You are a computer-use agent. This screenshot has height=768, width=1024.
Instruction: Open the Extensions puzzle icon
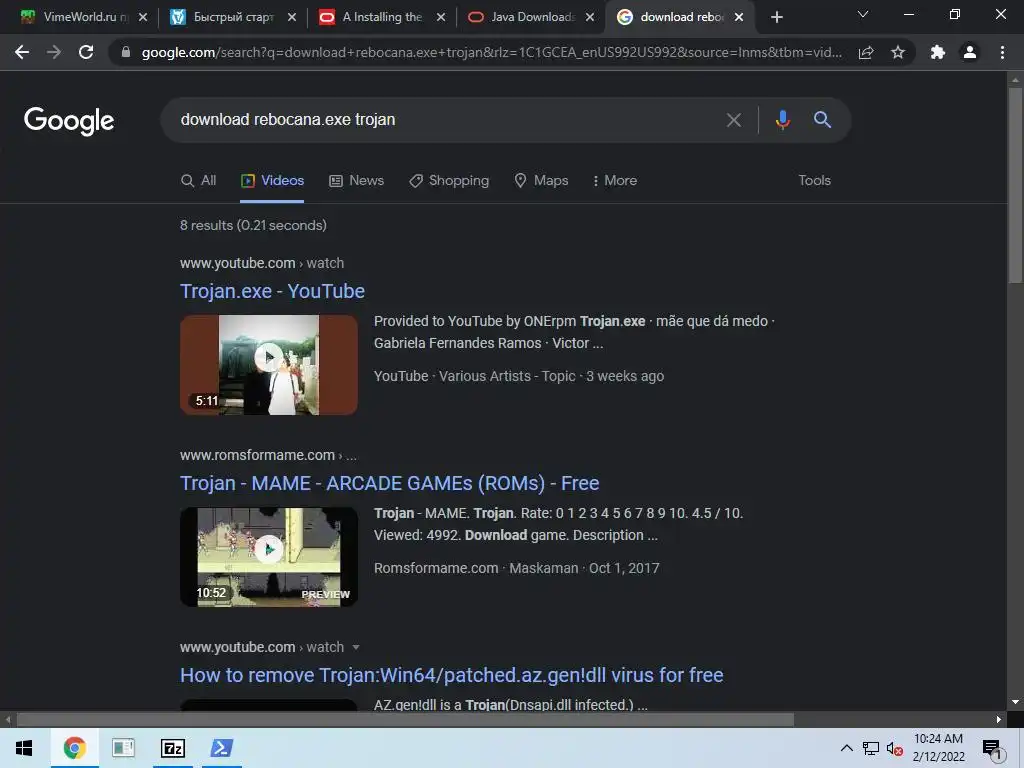(x=938, y=52)
